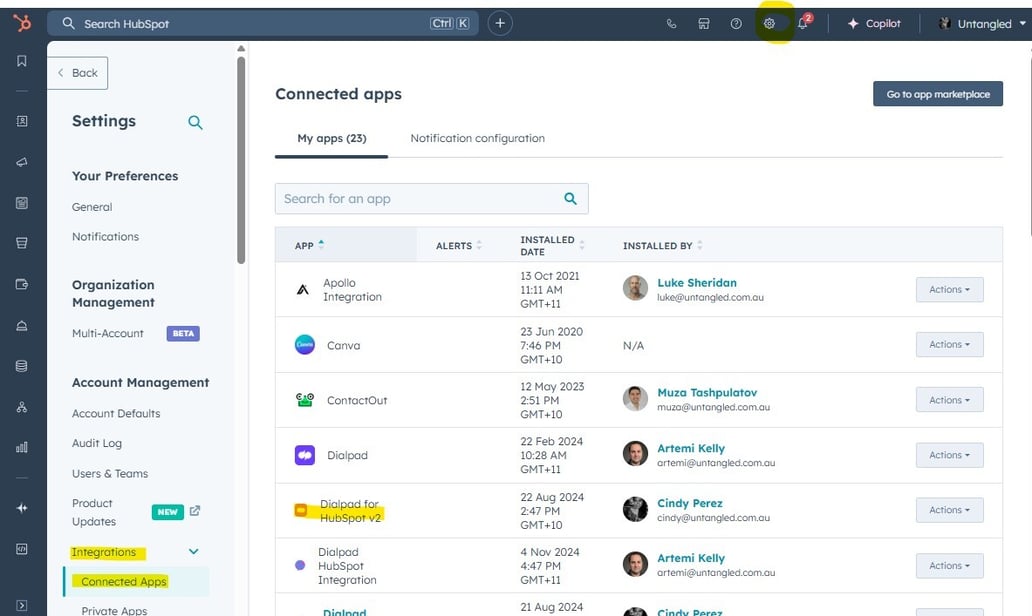Screen dimensions: 1032x616
Task: Open Actions dropdown for Dialpad for HubSpot v2
Action: (950, 510)
